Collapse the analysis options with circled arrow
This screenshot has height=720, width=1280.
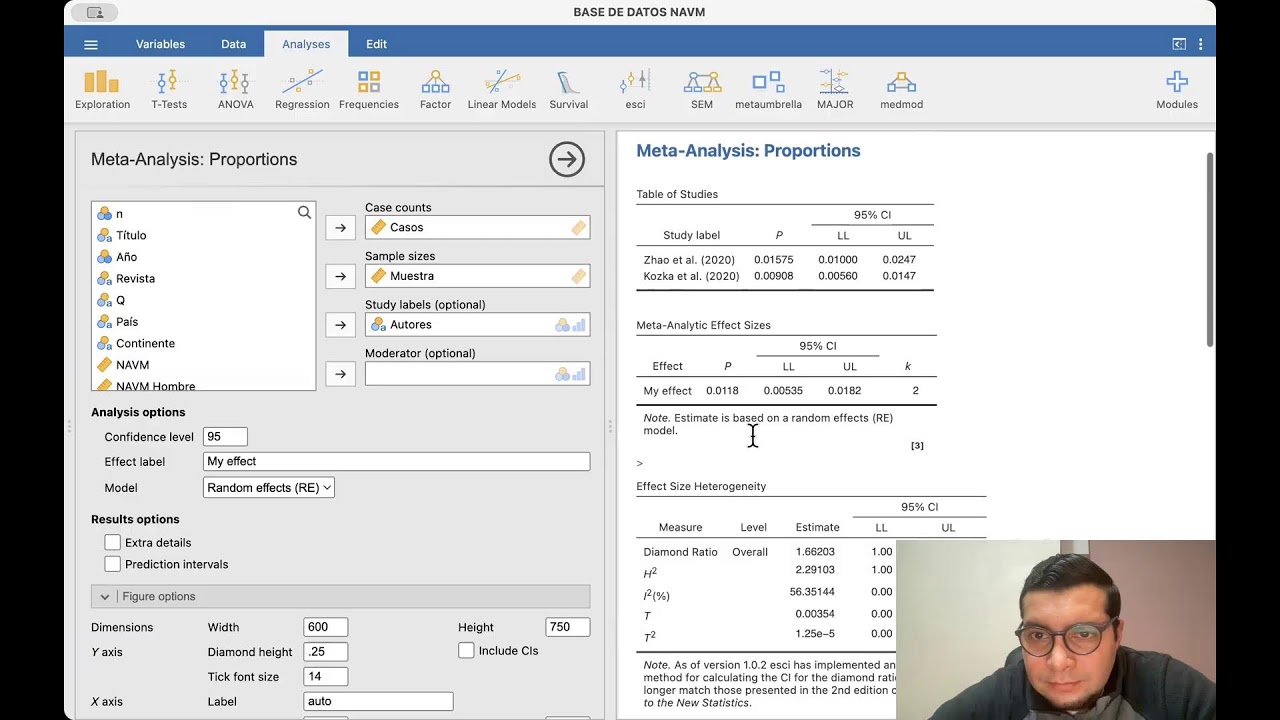(567, 159)
